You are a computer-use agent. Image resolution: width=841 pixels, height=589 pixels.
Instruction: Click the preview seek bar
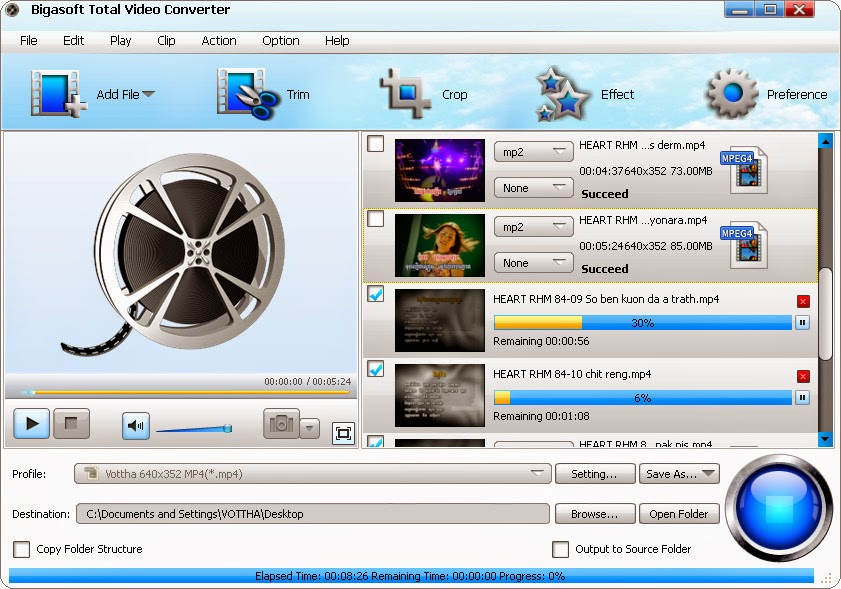pos(185,393)
